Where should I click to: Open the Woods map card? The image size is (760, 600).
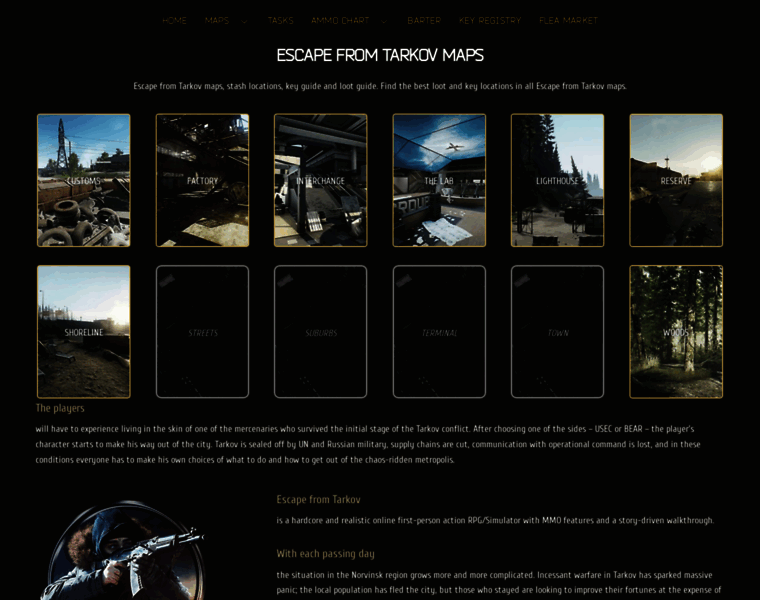tap(676, 332)
